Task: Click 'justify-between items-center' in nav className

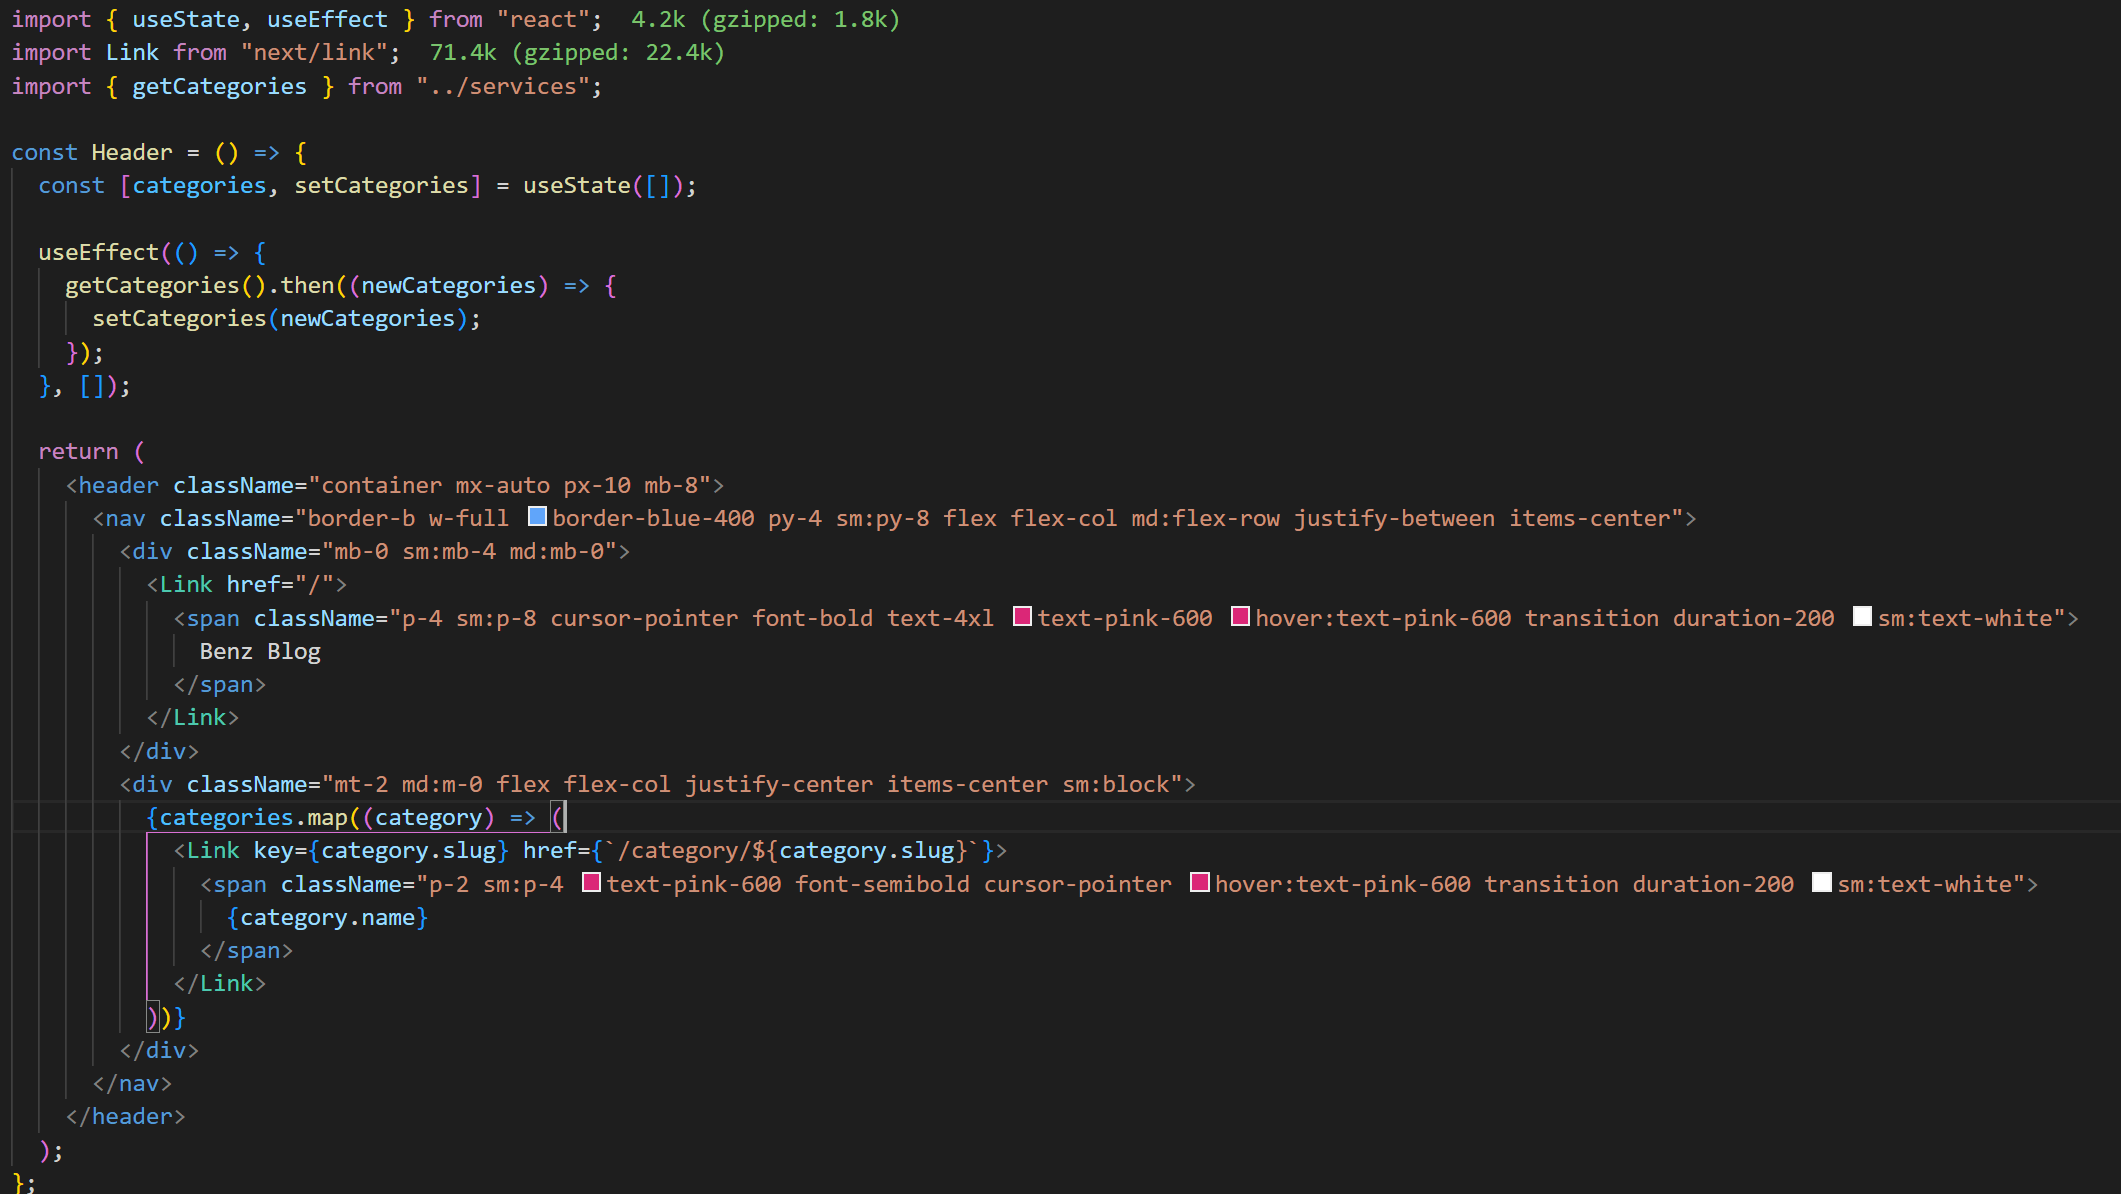Action: (x=1482, y=519)
